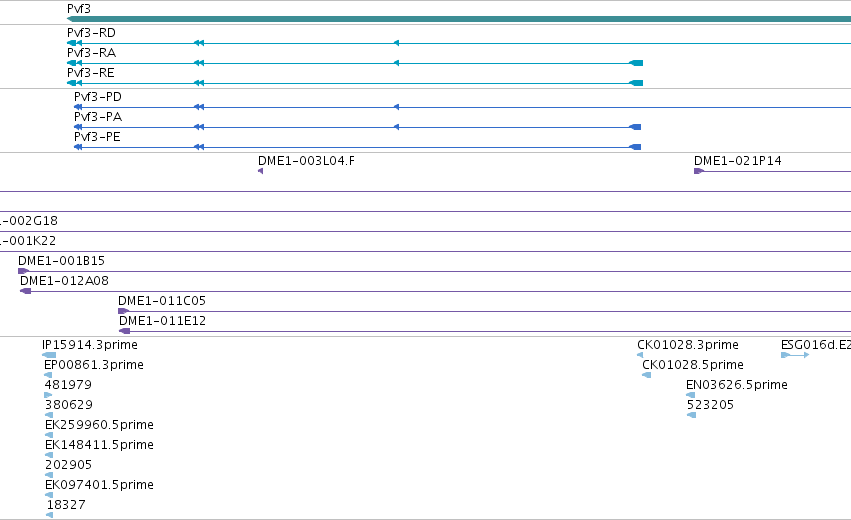Select the EN03626.5prime label
This screenshot has width=851, height=520.
pyautogui.click(x=736, y=385)
